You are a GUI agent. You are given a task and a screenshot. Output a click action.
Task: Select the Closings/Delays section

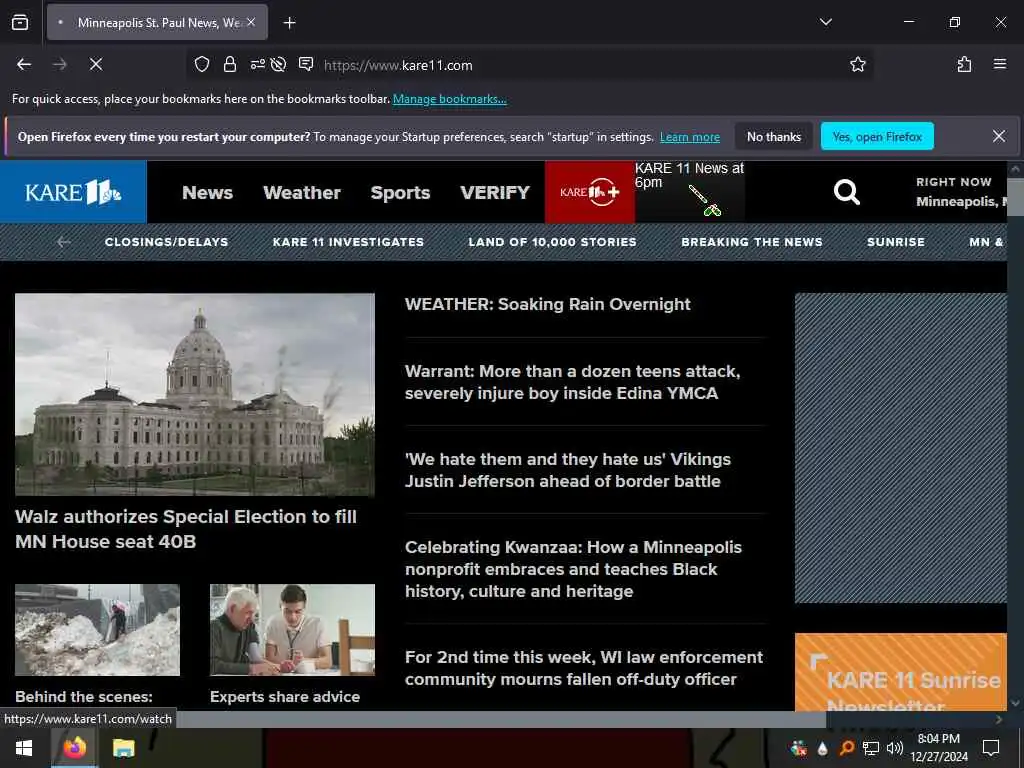click(x=167, y=242)
